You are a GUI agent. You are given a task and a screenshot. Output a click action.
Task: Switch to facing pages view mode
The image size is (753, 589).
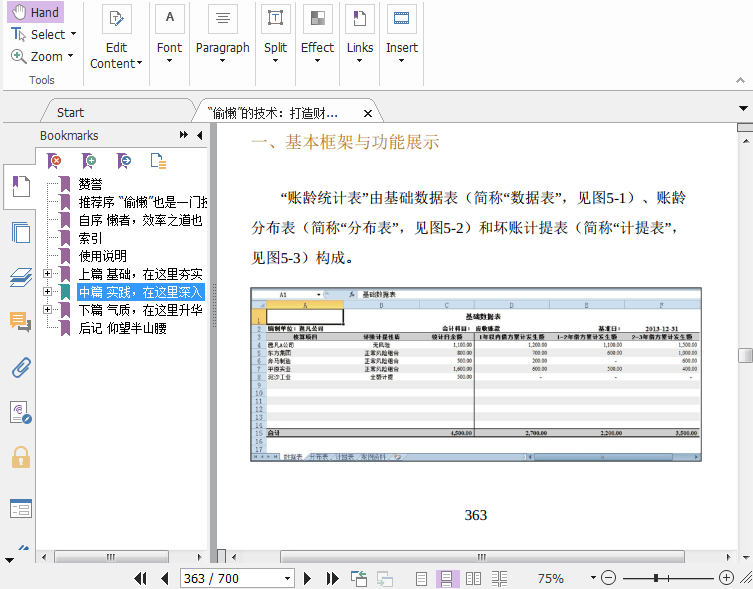point(473,578)
